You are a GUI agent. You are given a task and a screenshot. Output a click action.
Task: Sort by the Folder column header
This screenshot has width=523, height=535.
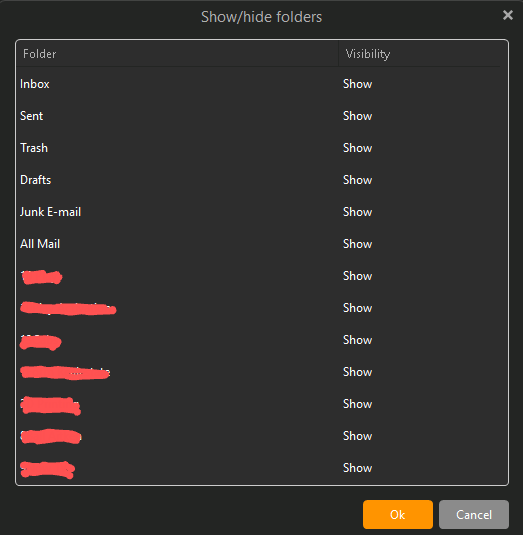(x=177, y=54)
